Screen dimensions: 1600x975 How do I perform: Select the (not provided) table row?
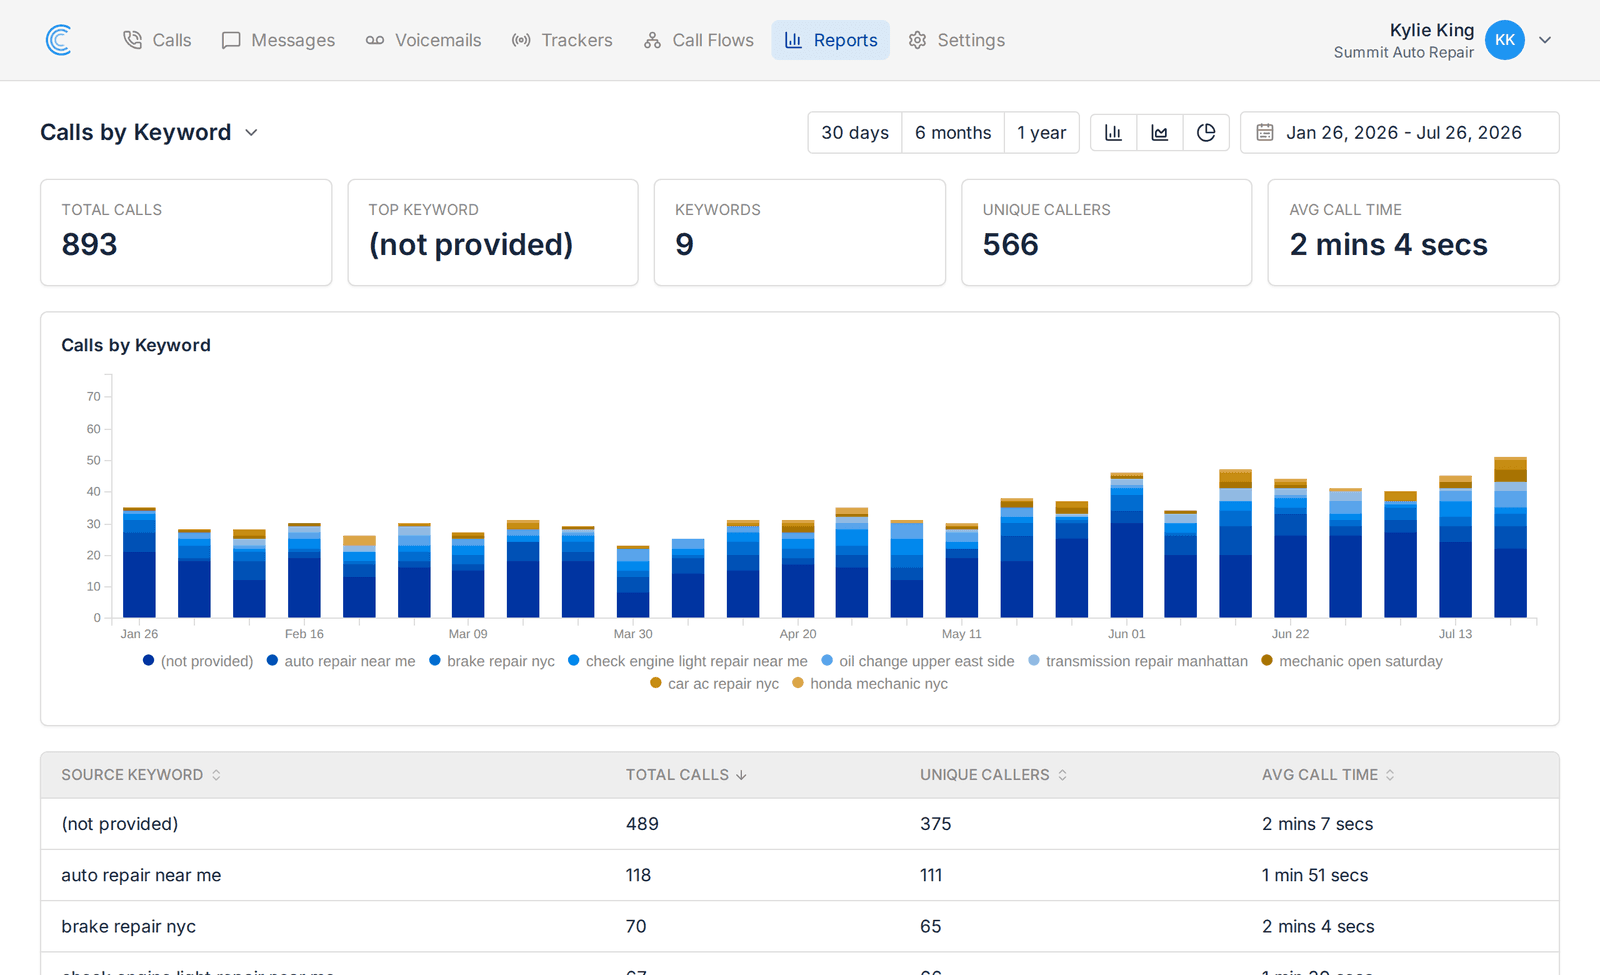tap(800, 824)
